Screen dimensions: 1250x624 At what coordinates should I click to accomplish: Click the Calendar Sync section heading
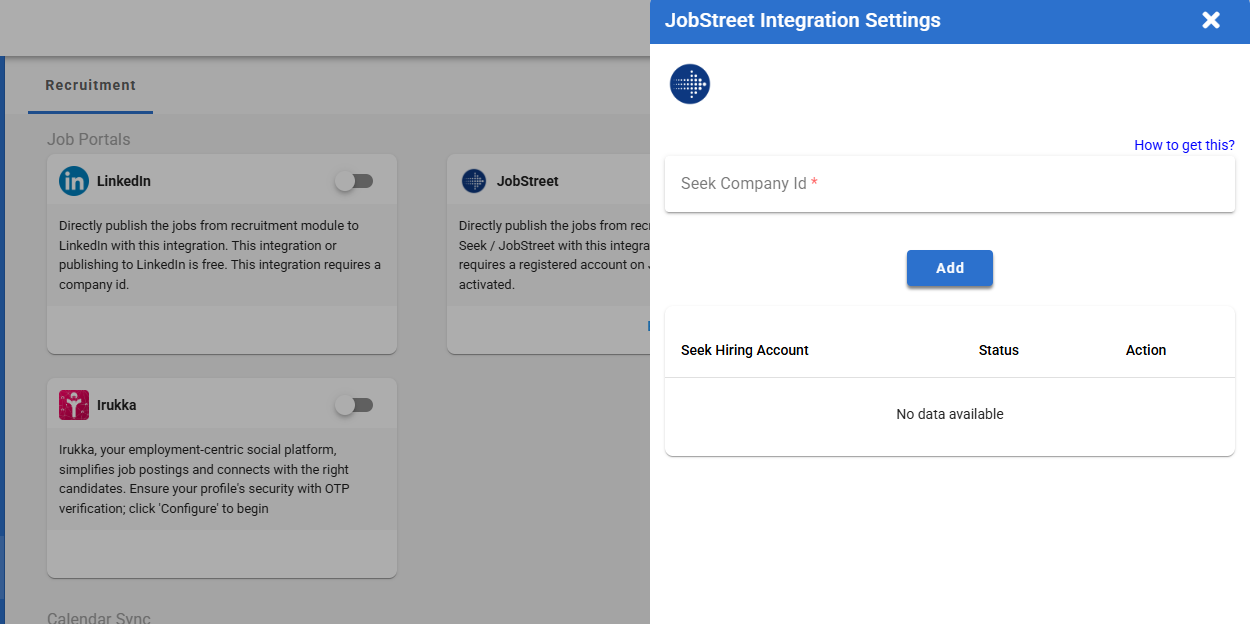[x=98, y=618]
